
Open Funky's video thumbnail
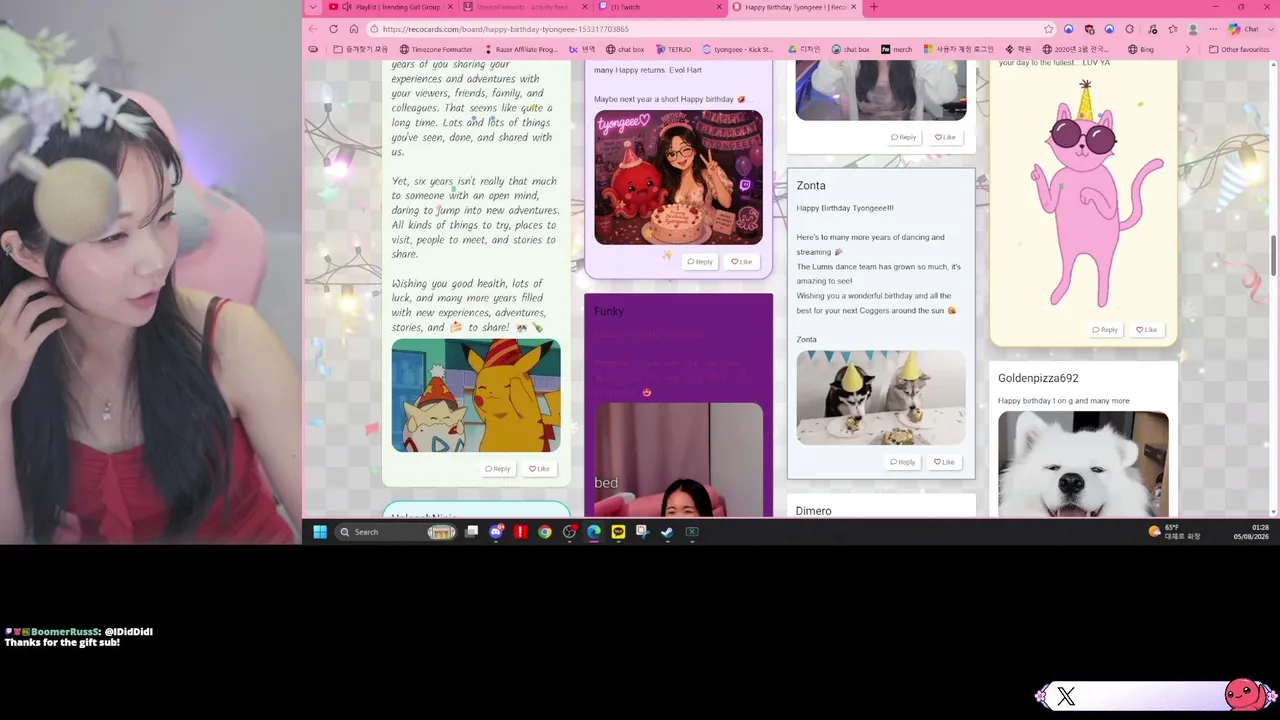pyautogui.click(x=678, y=460)
